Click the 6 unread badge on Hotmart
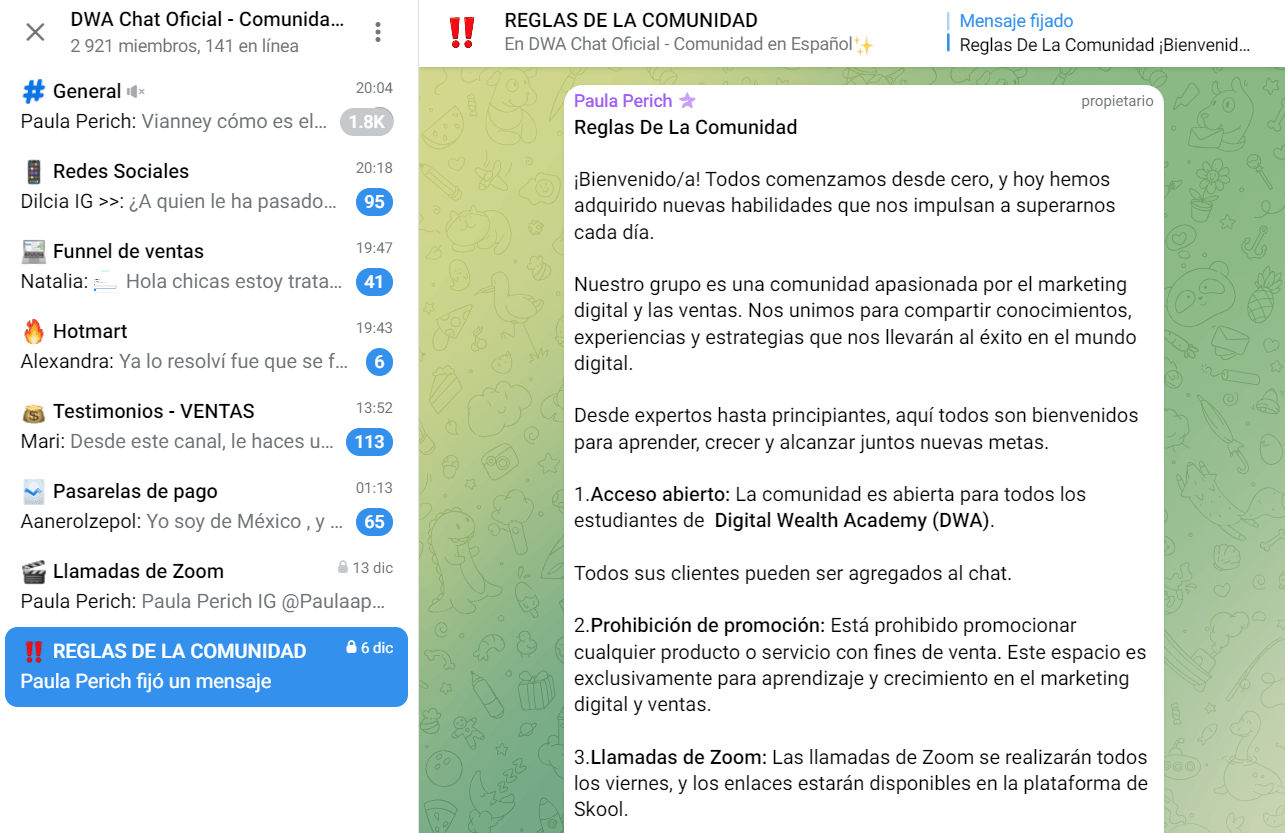This screenshot has width=1285, height=833. click(379, 362)
